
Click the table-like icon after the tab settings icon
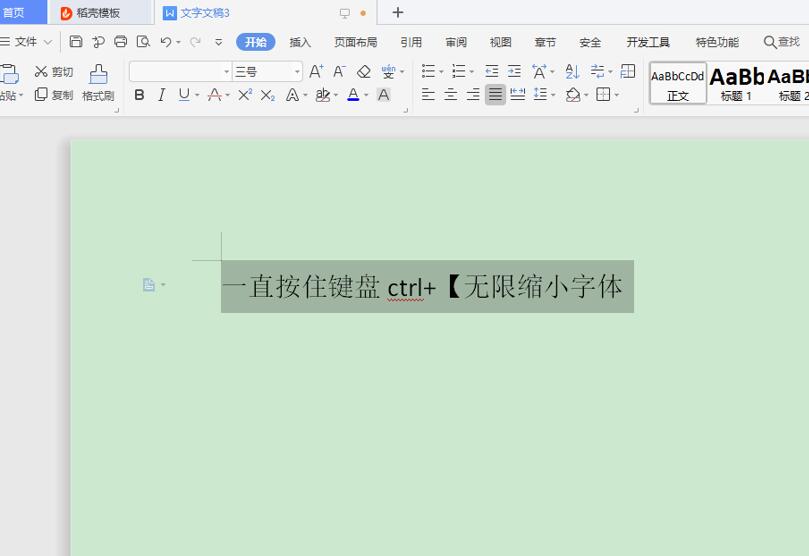pos(628,71)
